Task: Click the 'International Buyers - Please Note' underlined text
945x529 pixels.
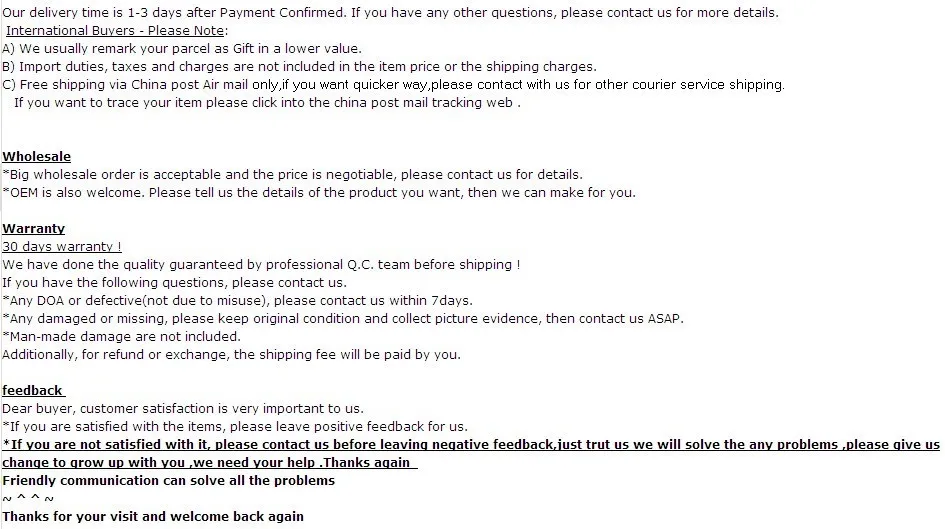Action: (x=115, y=31)
